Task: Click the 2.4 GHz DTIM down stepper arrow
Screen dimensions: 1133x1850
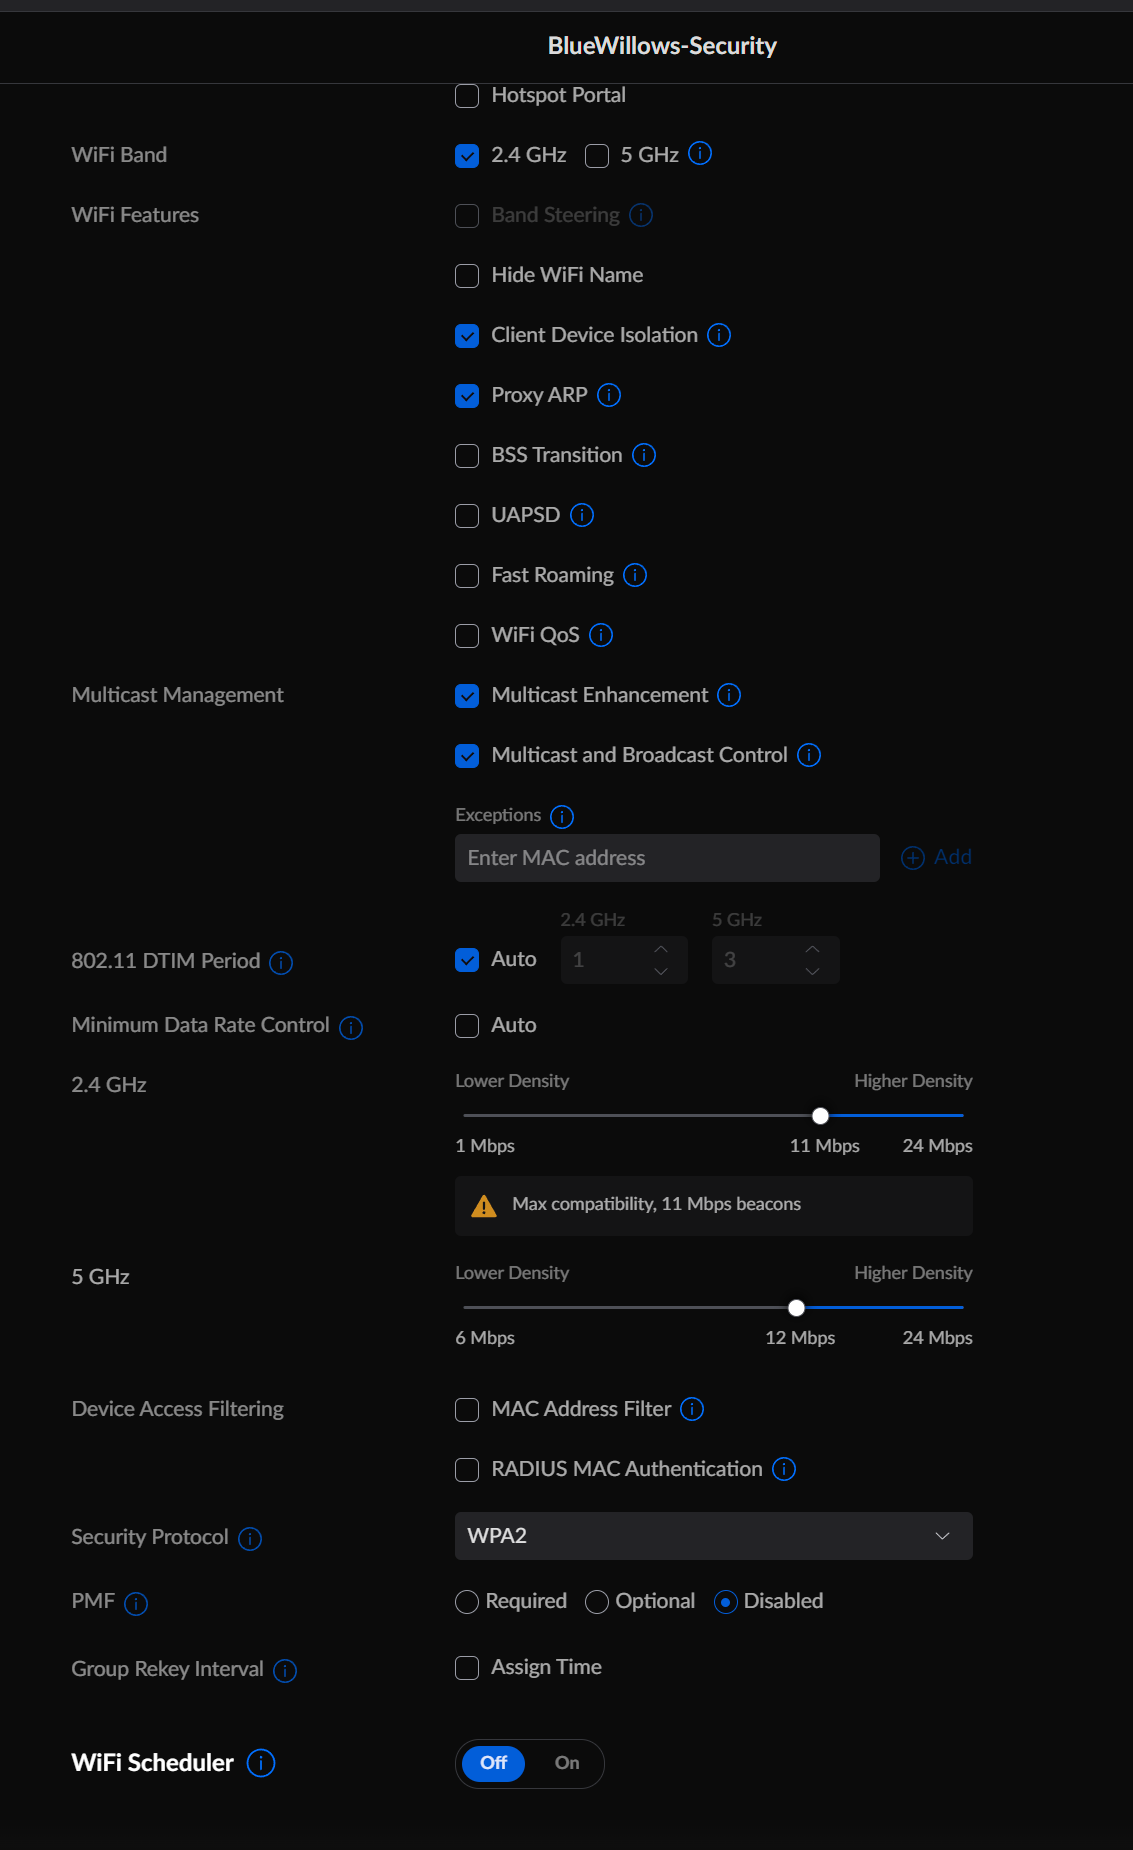Action: [x=660, y=970]
